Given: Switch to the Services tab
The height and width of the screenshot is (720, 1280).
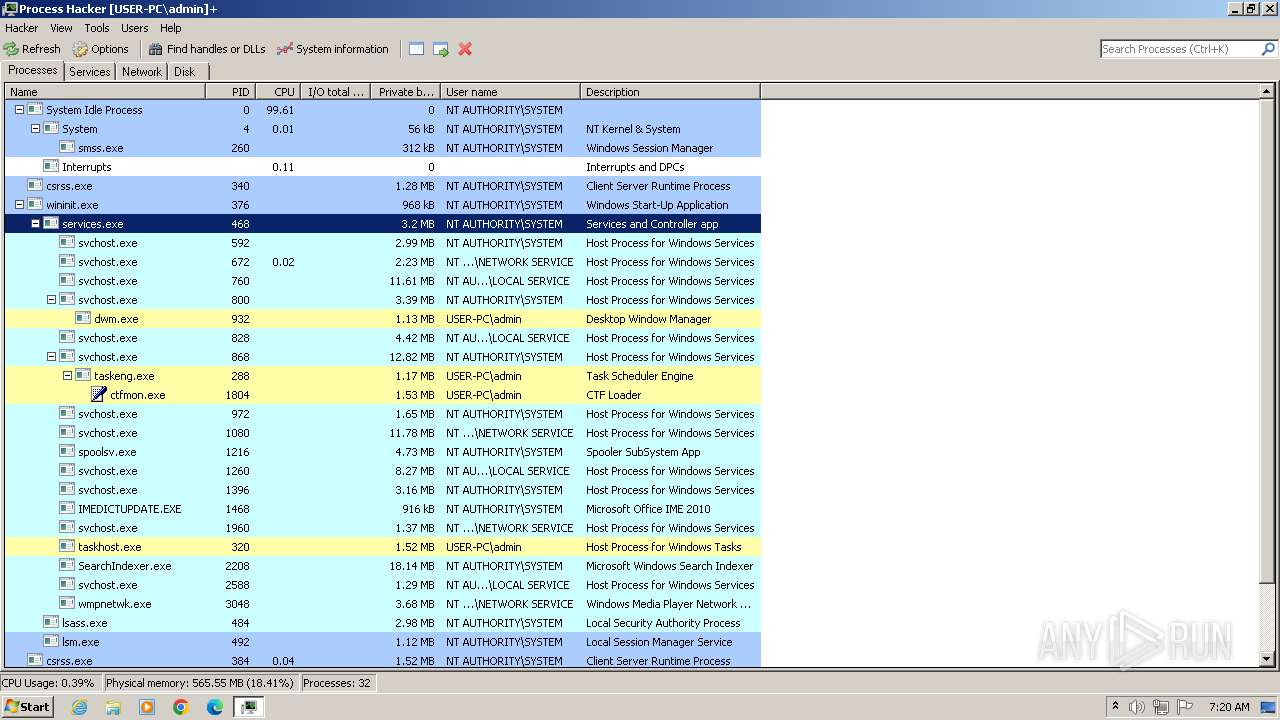Looking at the screenshot, I should coord(90,72).
